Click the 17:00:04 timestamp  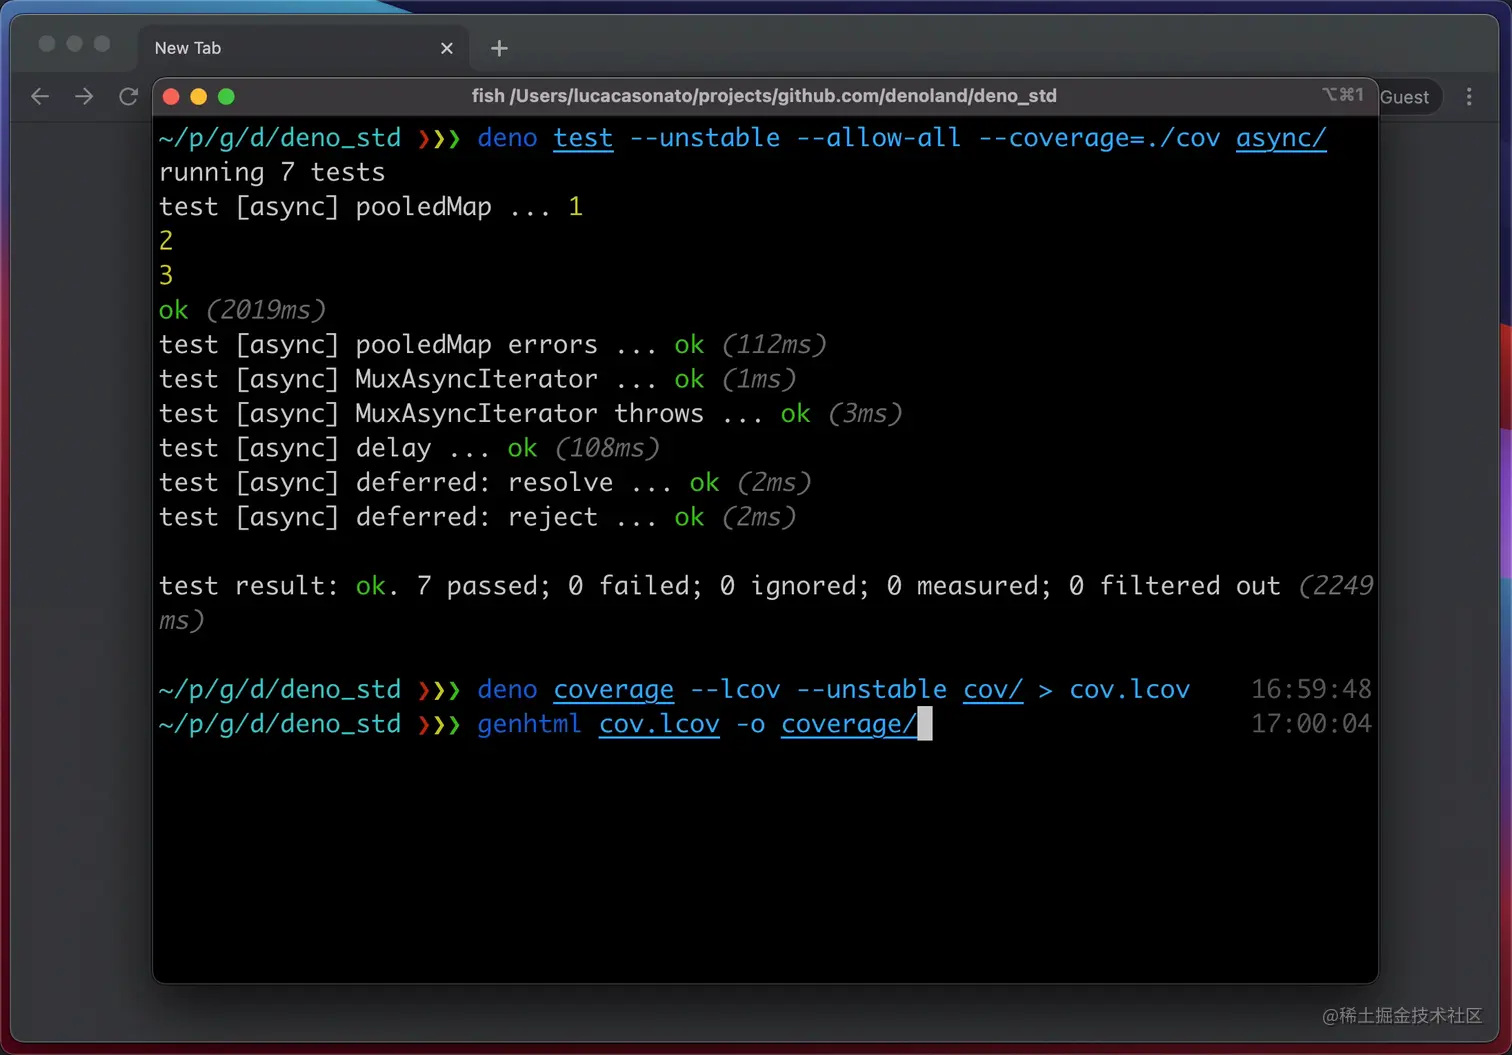tap(1311, 723)
